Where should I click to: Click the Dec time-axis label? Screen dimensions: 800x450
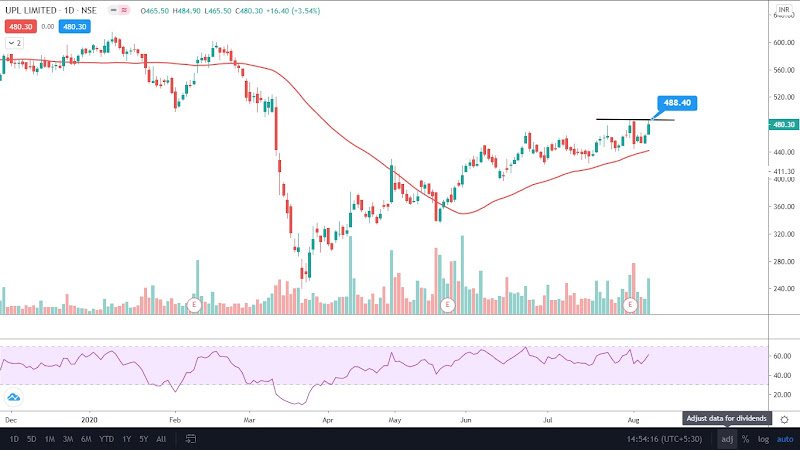(x=11, y=420)
